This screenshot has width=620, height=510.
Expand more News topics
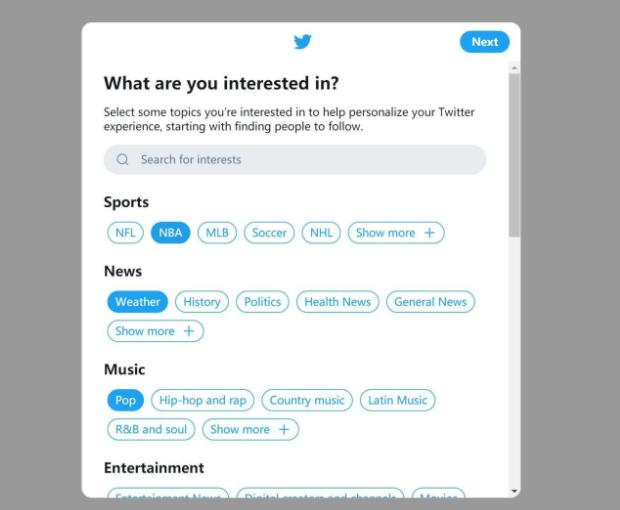point(155,331)
